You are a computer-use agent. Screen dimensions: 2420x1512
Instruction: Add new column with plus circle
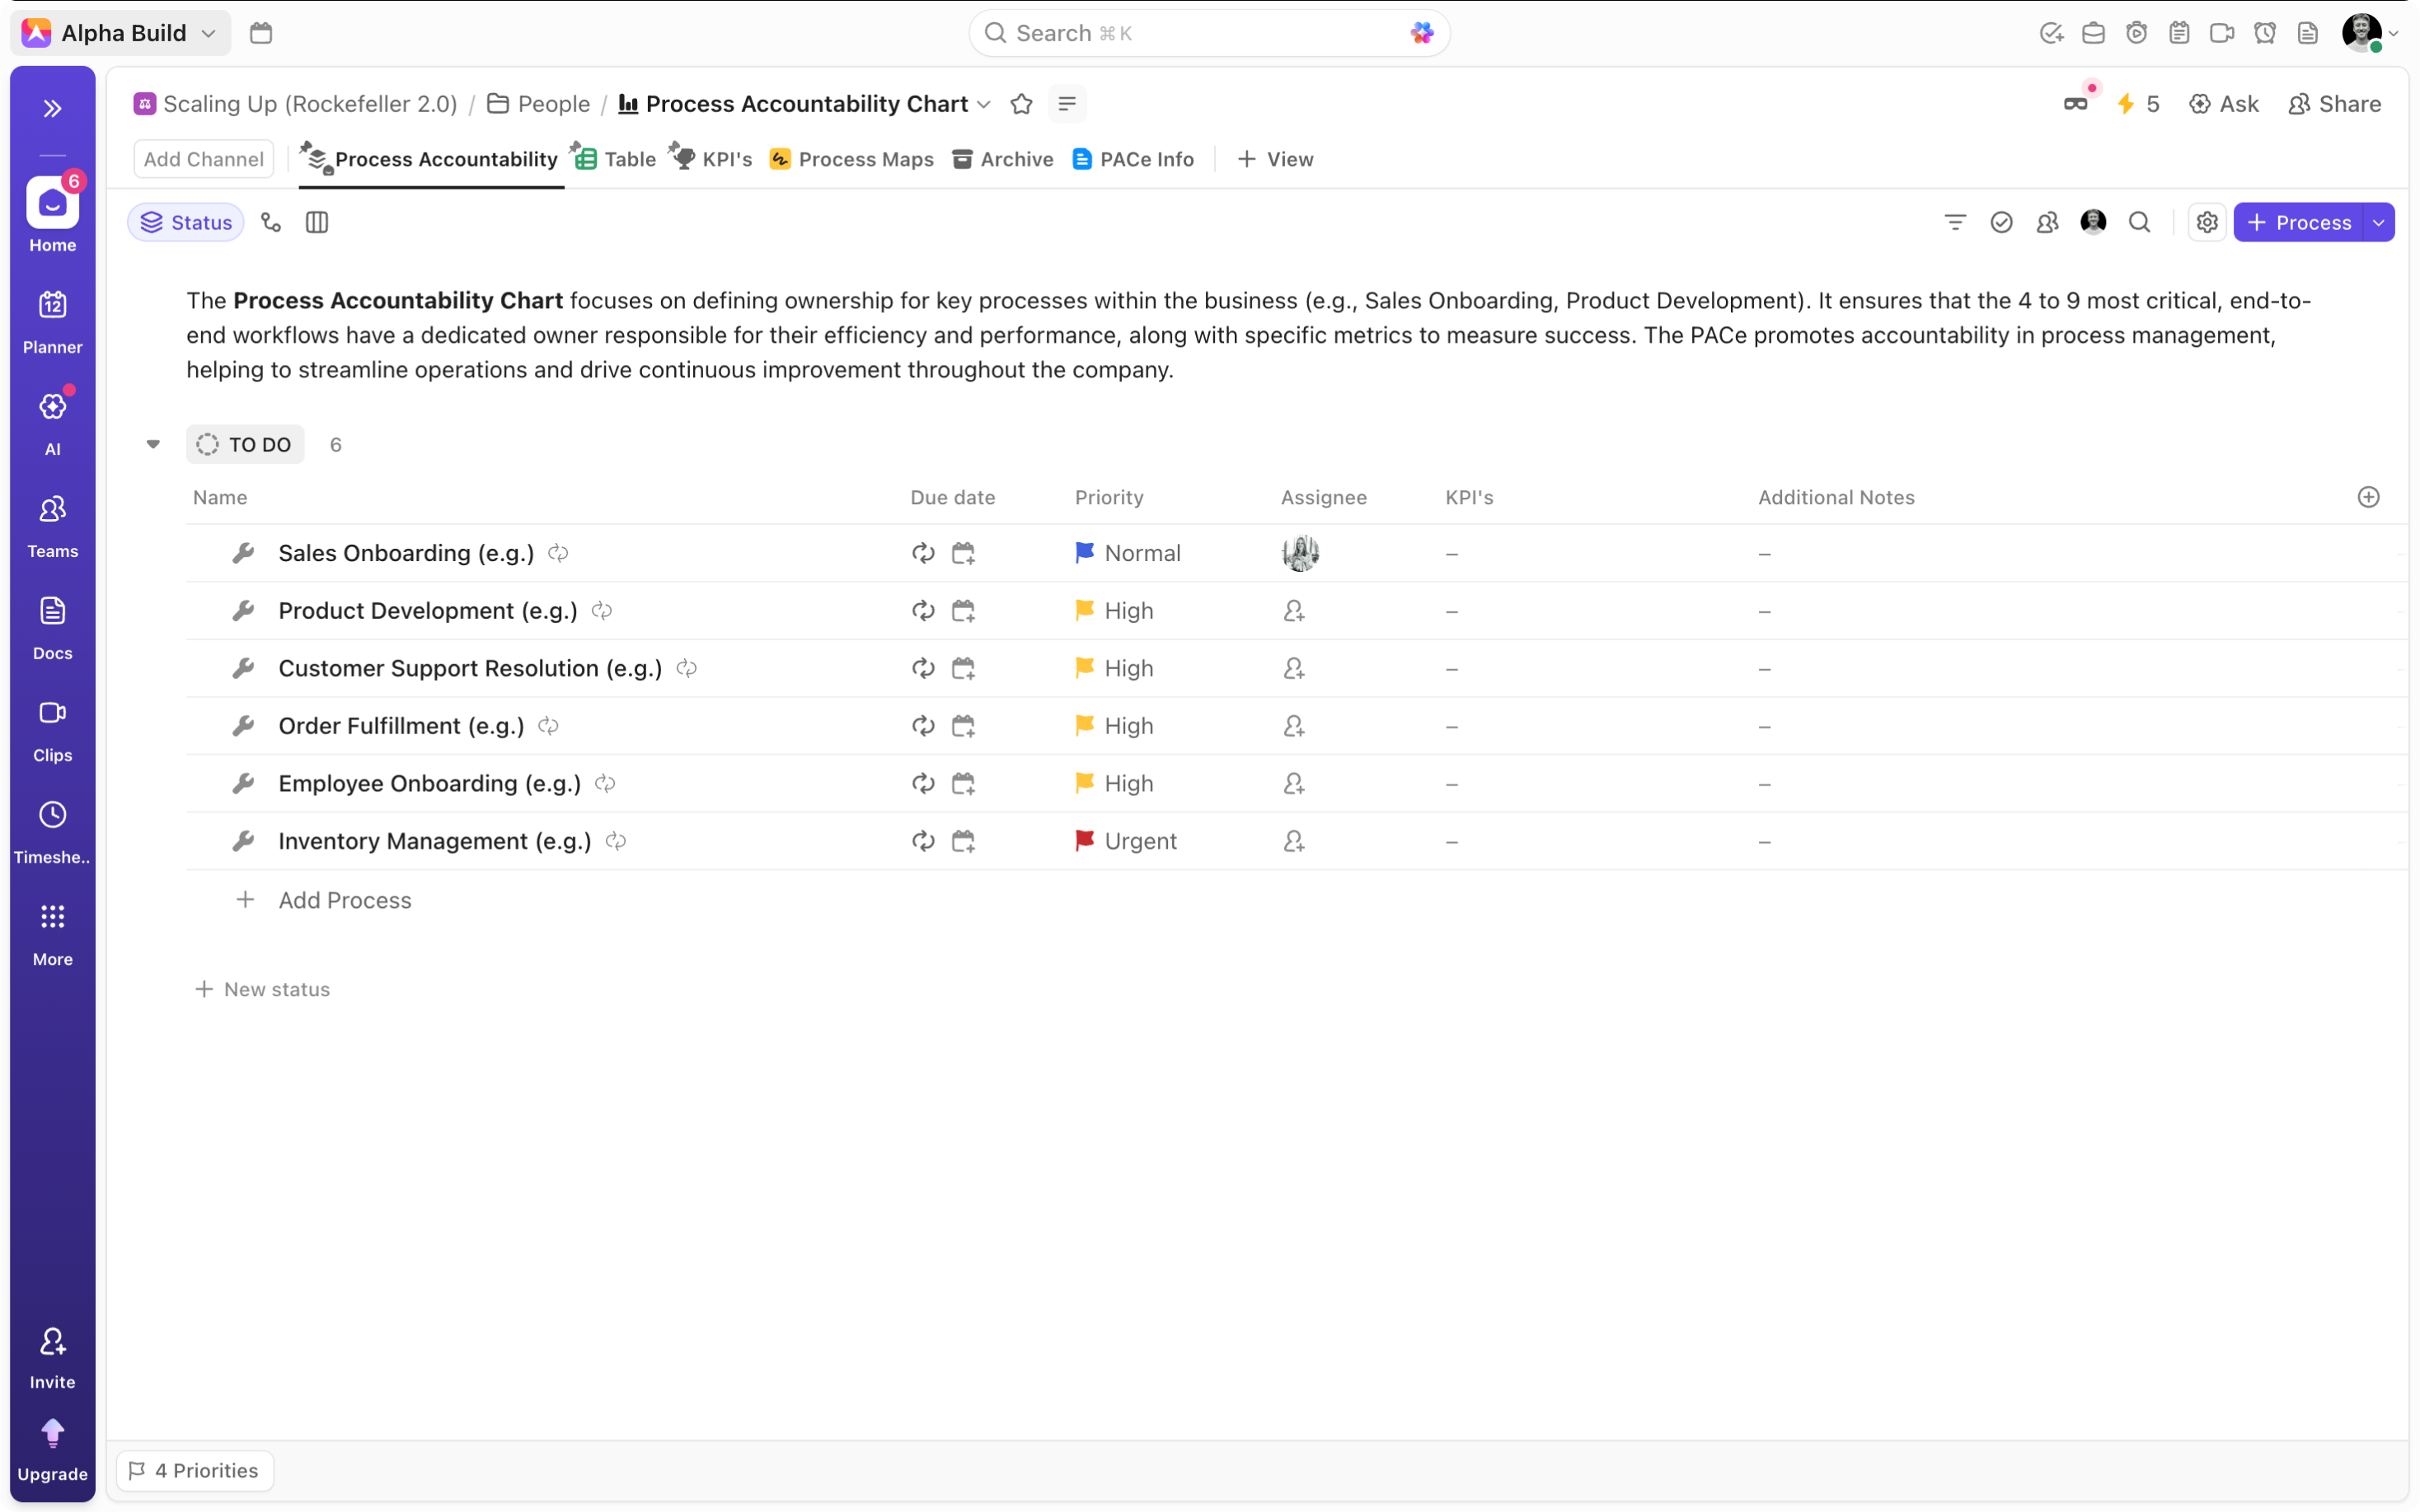pos(2368,497)
